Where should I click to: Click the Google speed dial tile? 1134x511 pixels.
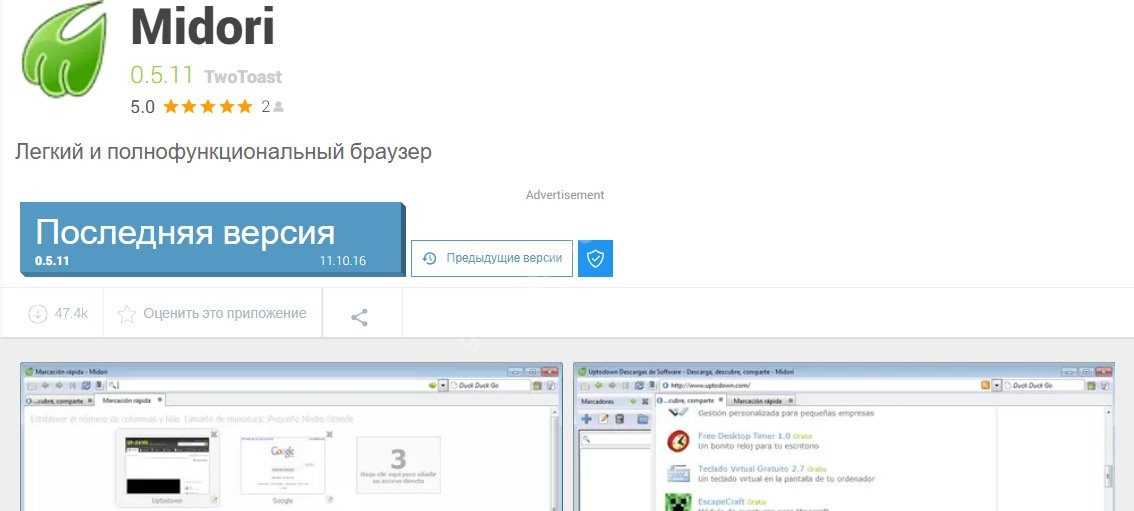click(x=283, y=464)
